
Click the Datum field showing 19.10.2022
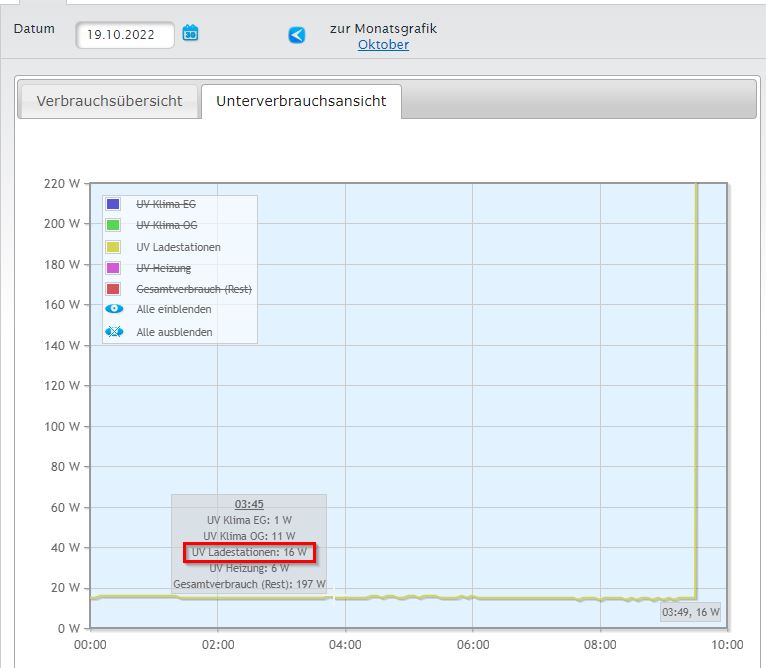(124, 34)
